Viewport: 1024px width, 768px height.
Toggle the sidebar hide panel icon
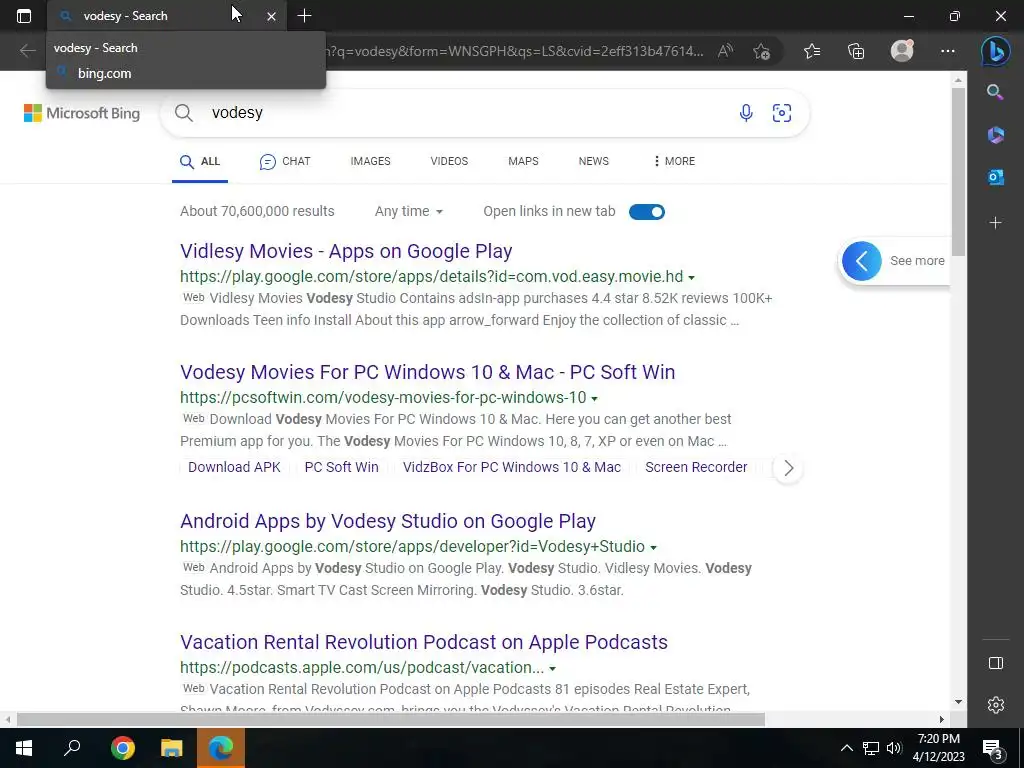pos(995,663)
